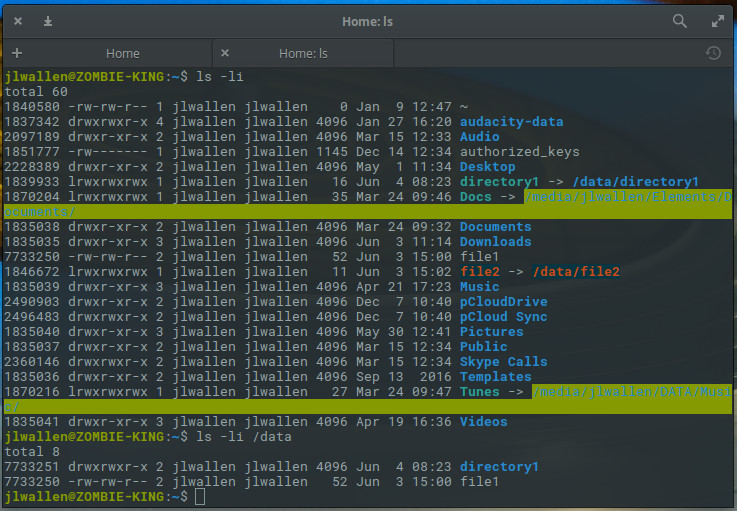737x511 pixels.
Task: Toggle fullscreen with the expand arrows icon
Action: [717, 20]
